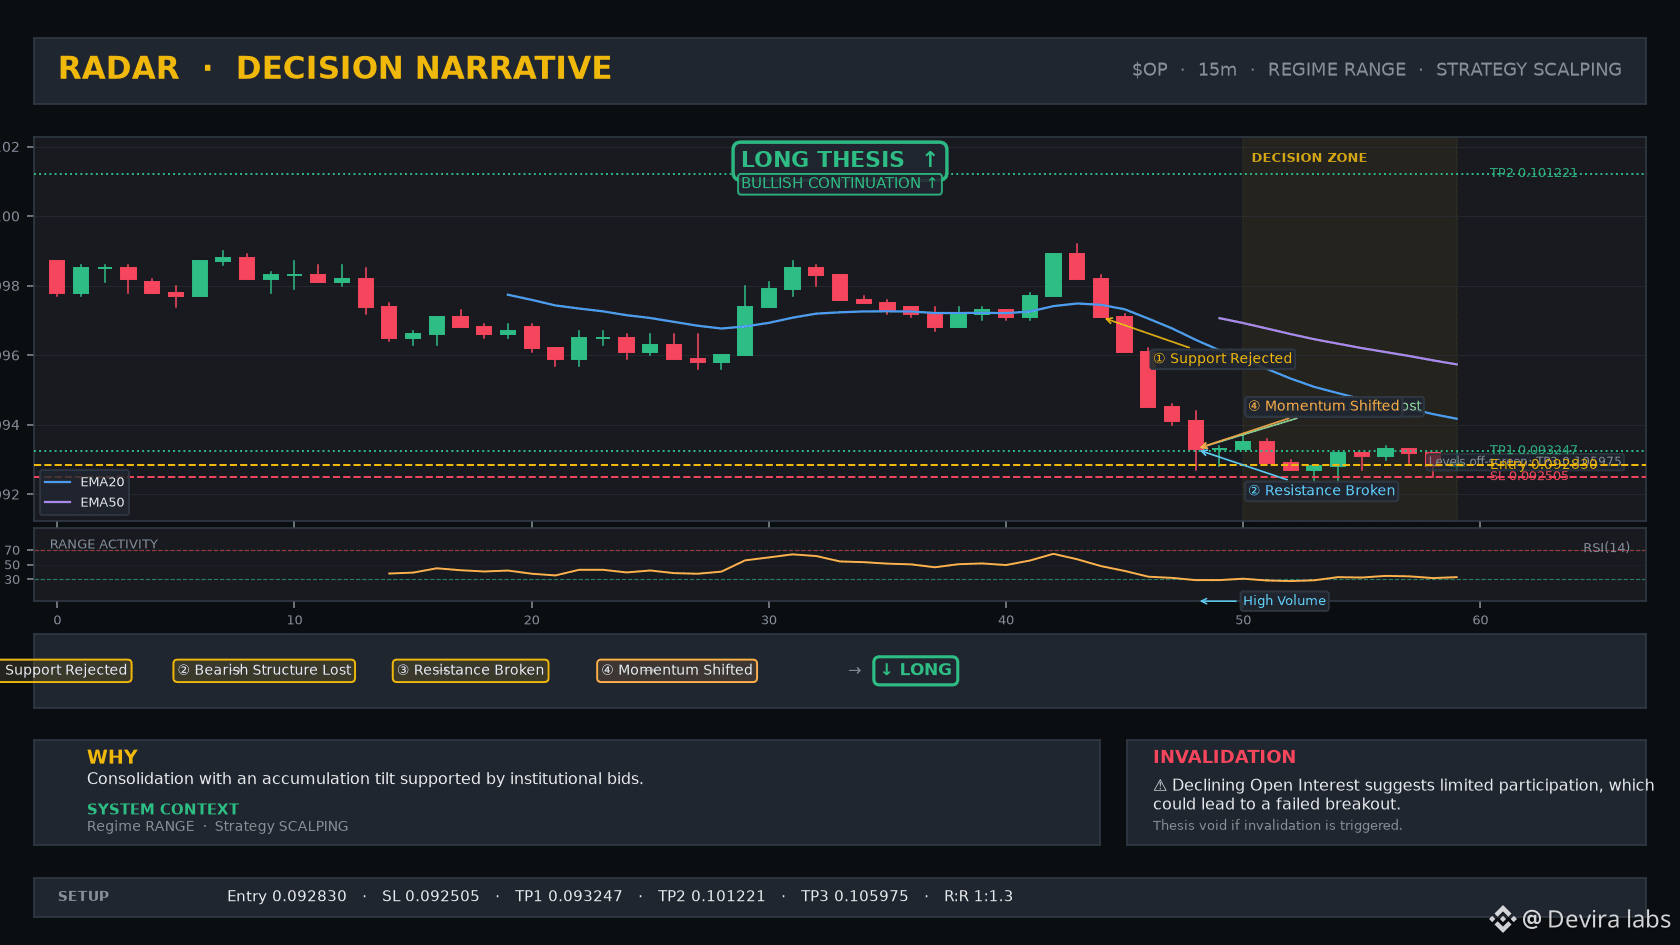The width and height of the screenshot is (1680, 945).
Task: Click the $OP ticker in the header
Action: [1149, 70]
